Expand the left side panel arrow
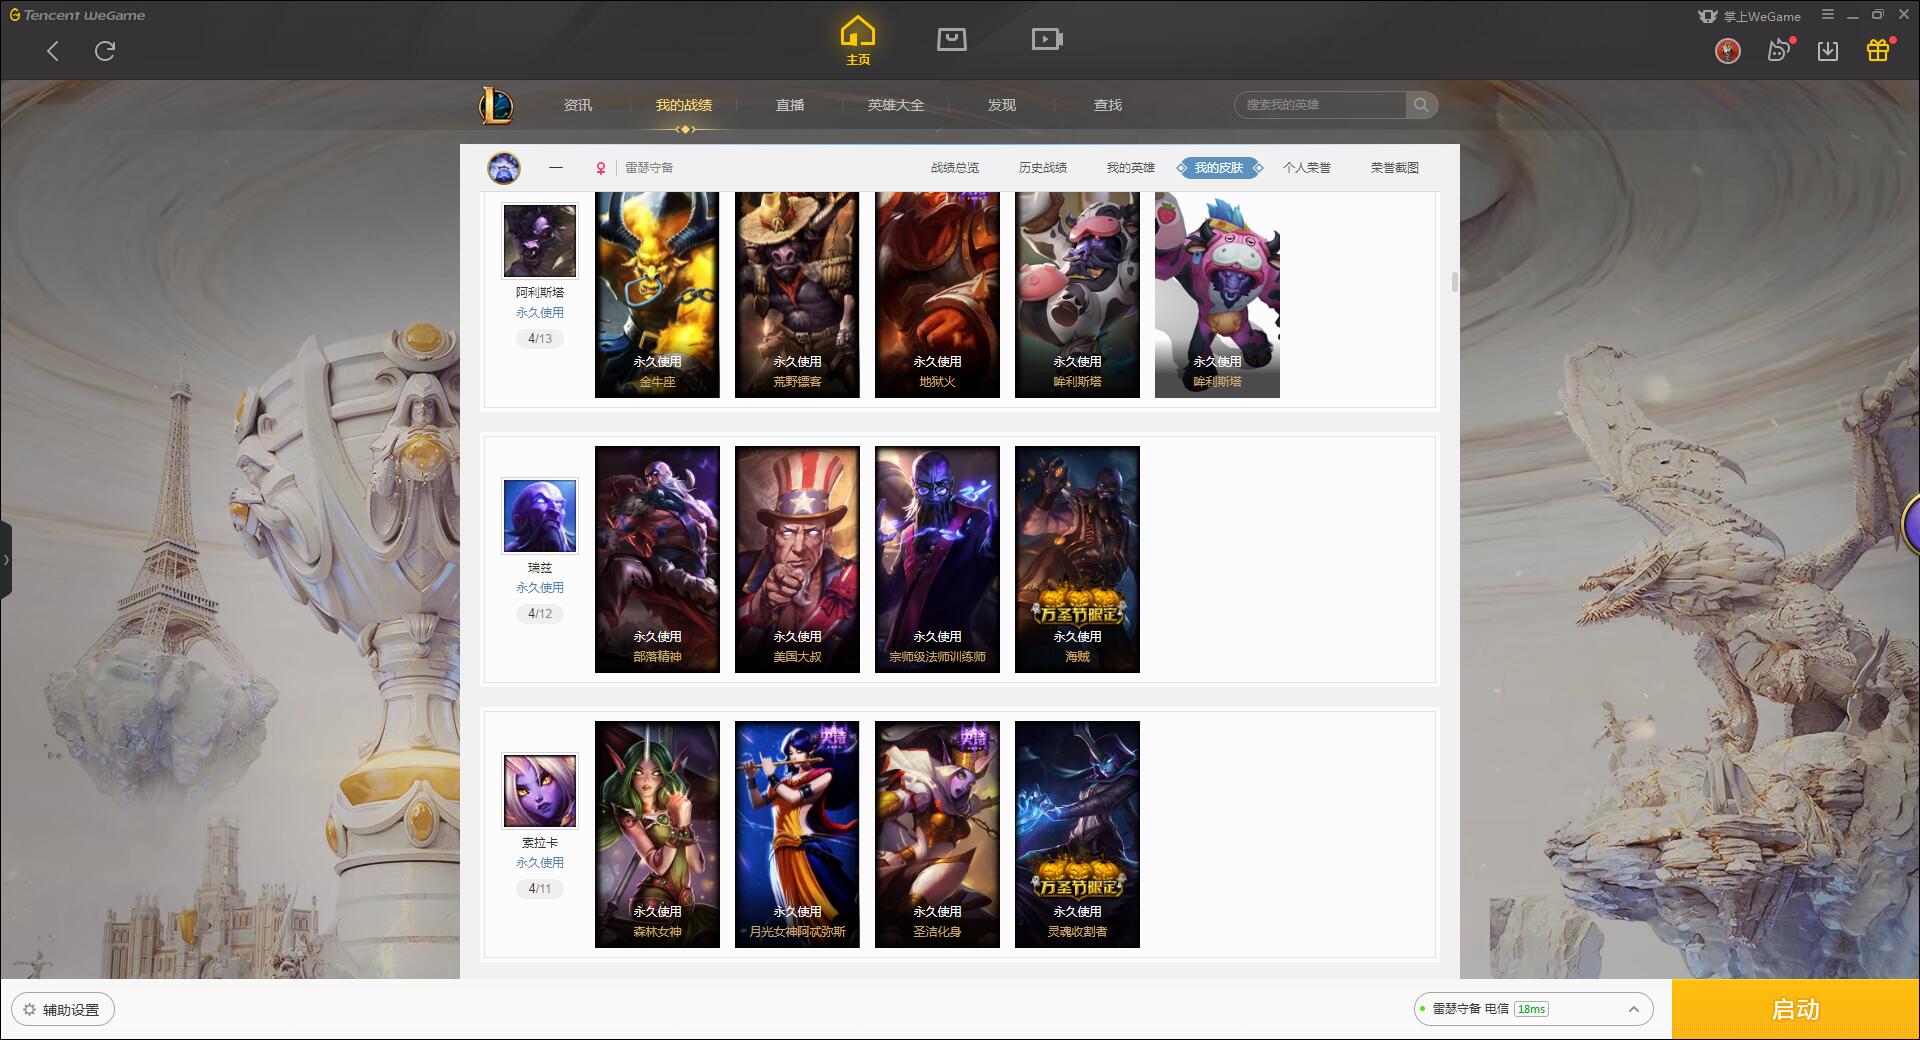Image resolution: width=1920 pixels, height=1040 pixels. (x=6, y=560)
